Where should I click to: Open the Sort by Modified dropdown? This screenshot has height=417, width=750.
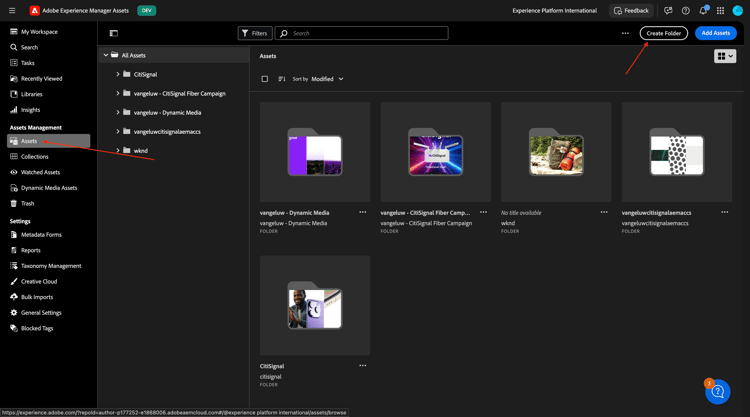coord(327,79)
